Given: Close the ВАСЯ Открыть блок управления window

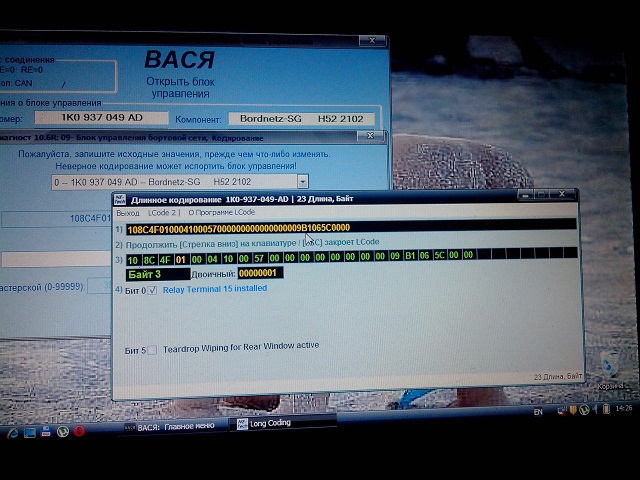Looking at the screenshot, I should point(372,40).
